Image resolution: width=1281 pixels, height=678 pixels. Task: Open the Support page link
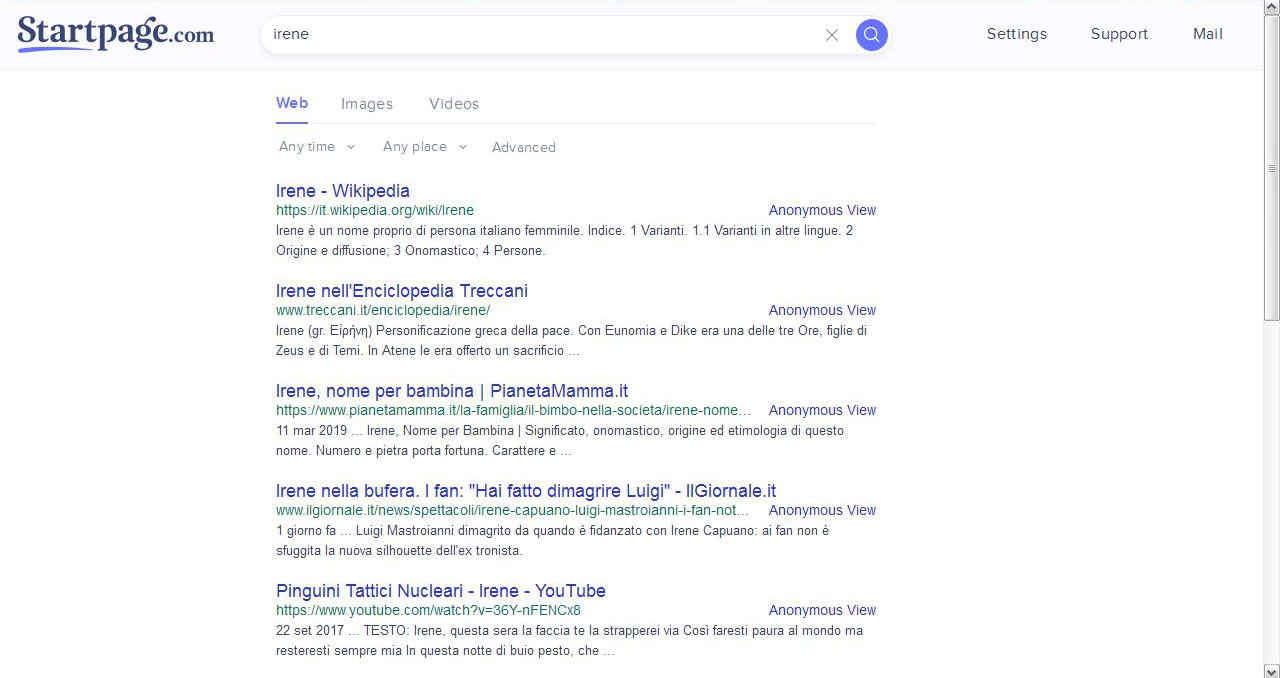(1119, 34)
